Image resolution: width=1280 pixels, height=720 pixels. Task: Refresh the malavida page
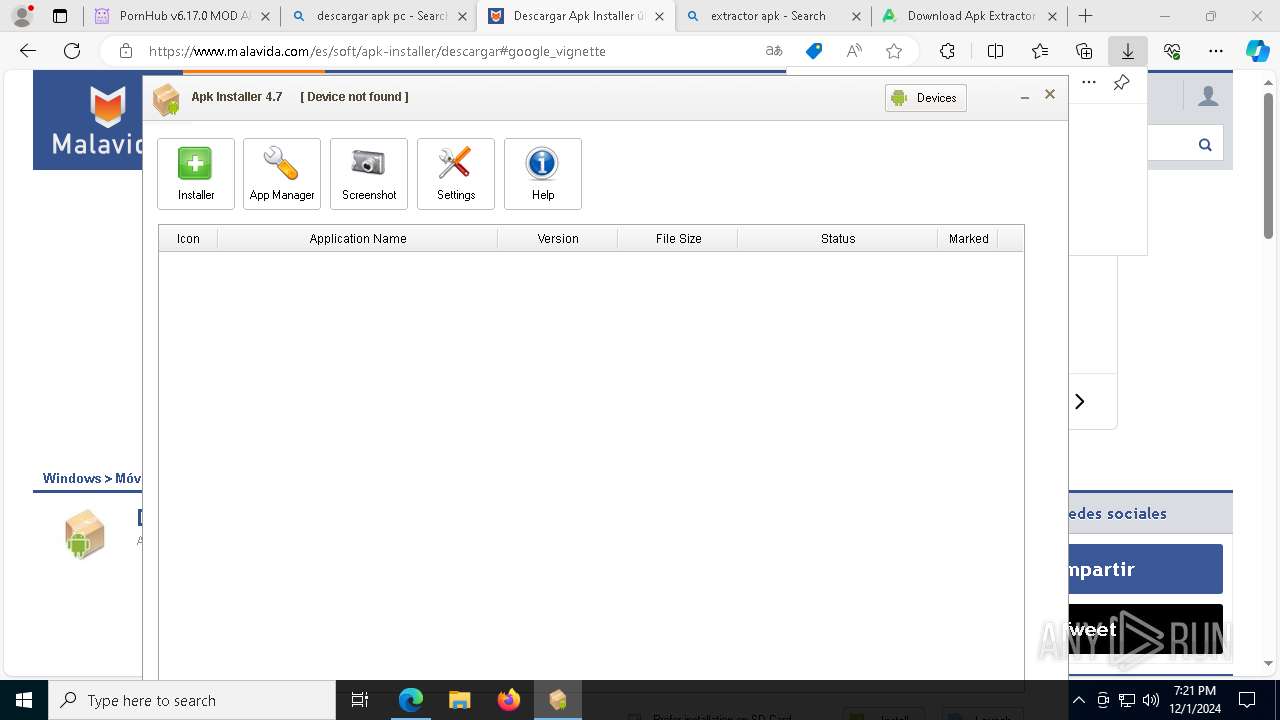click(72, 51)
